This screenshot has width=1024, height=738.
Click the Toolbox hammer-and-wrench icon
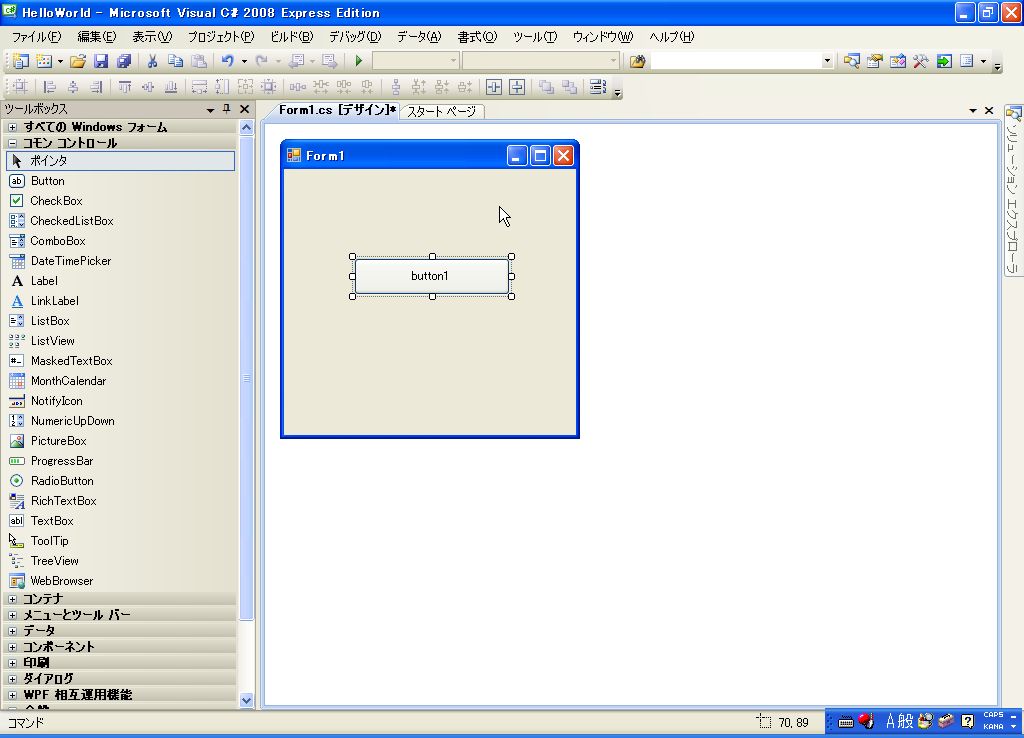tap(921, 61)
